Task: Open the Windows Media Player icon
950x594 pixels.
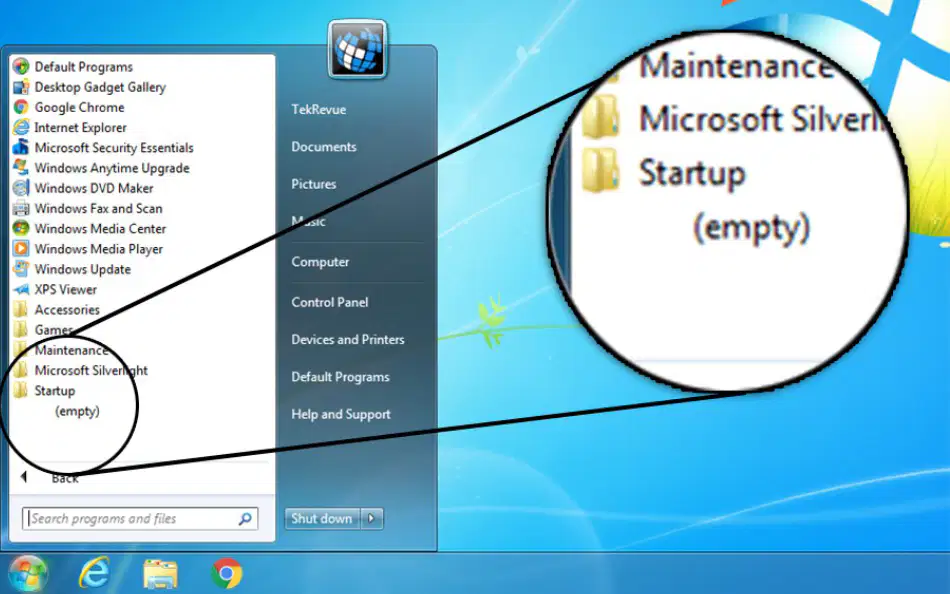Action: pyautogui.click(x=21, y=249)
